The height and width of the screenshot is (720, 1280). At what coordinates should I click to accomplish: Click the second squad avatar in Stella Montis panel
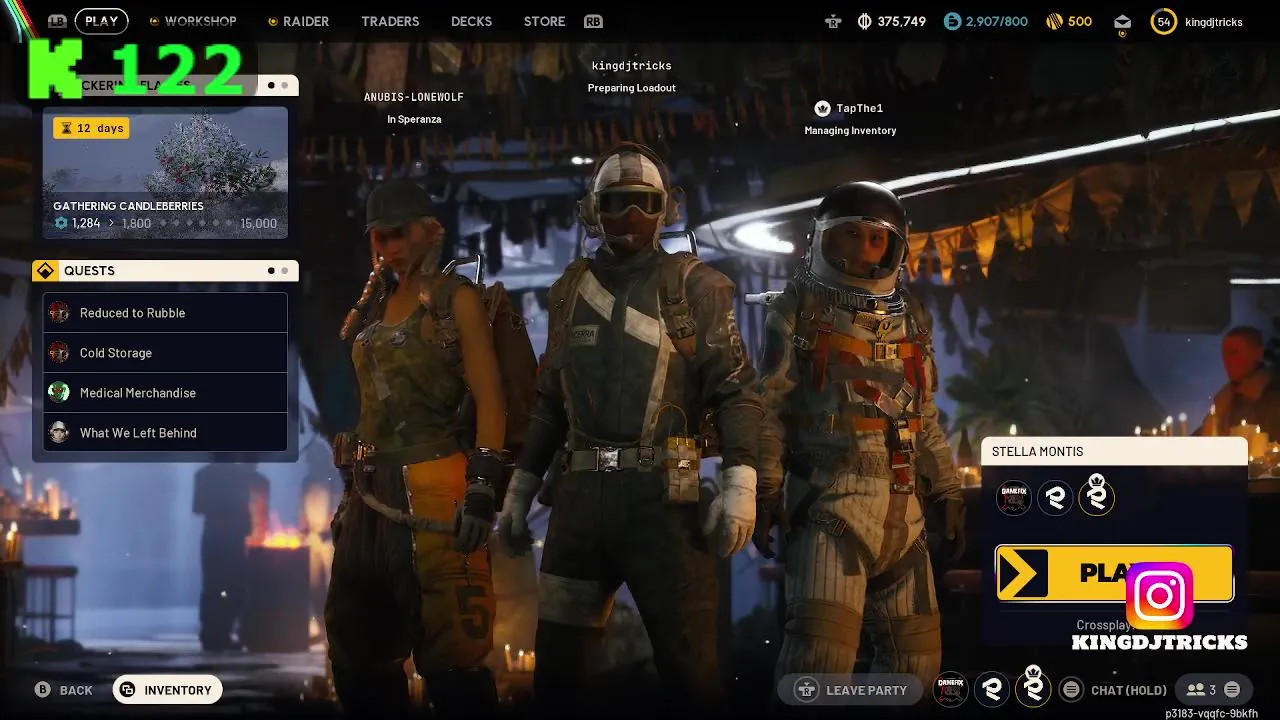coord(1055,497)
